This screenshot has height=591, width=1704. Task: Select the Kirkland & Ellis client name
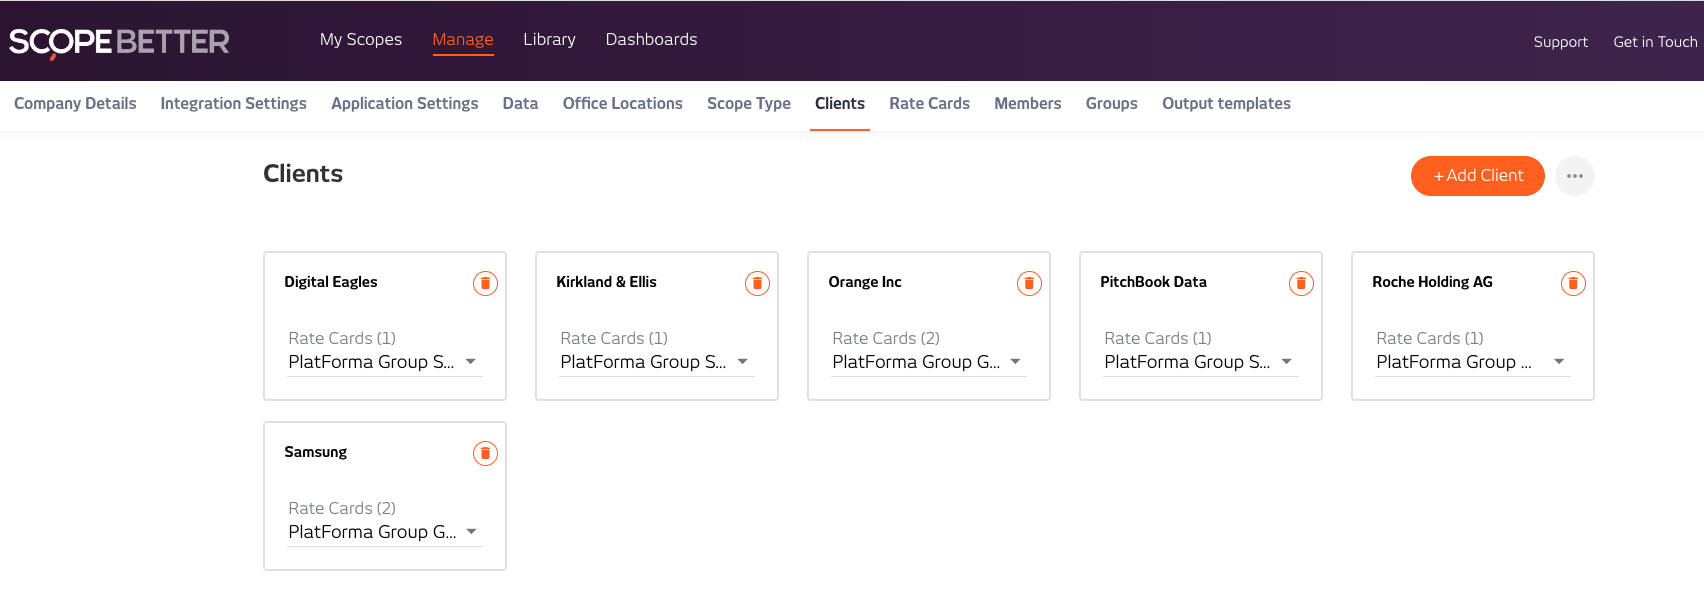pos(606,282)
